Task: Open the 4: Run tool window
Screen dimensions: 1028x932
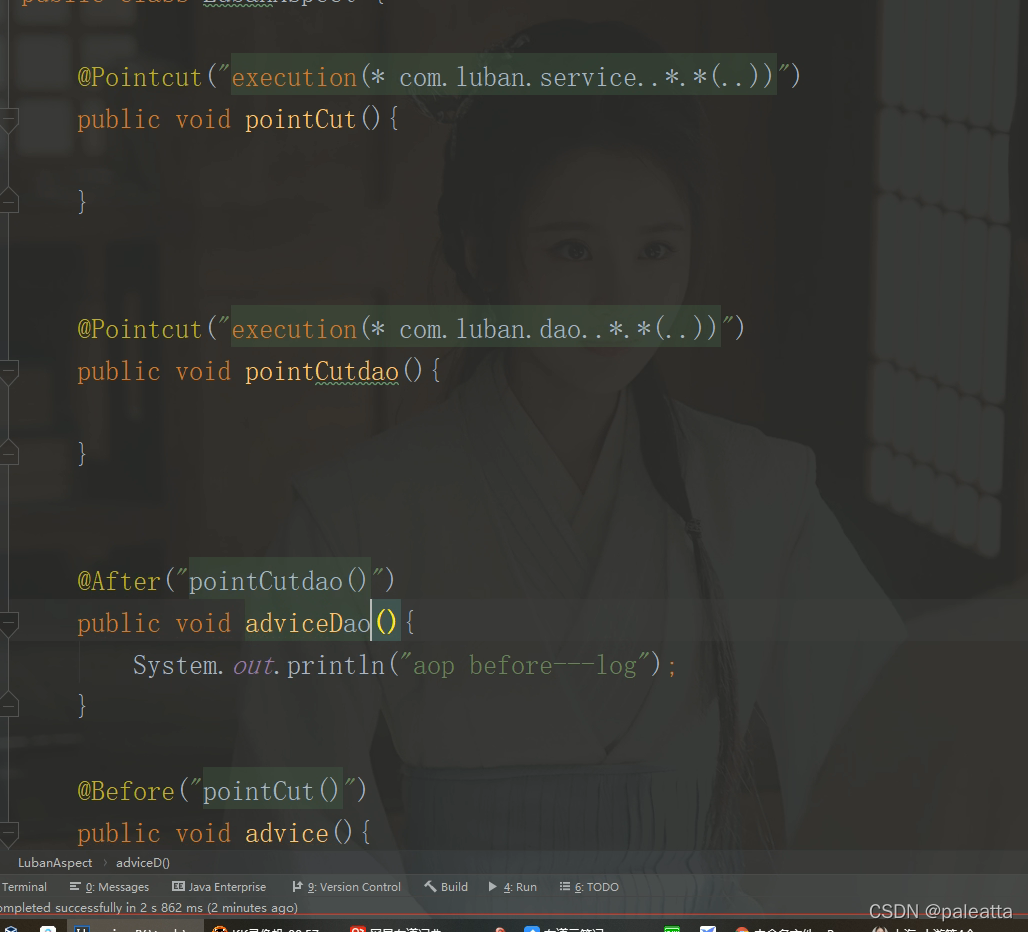Action: (x=513, y=887)
